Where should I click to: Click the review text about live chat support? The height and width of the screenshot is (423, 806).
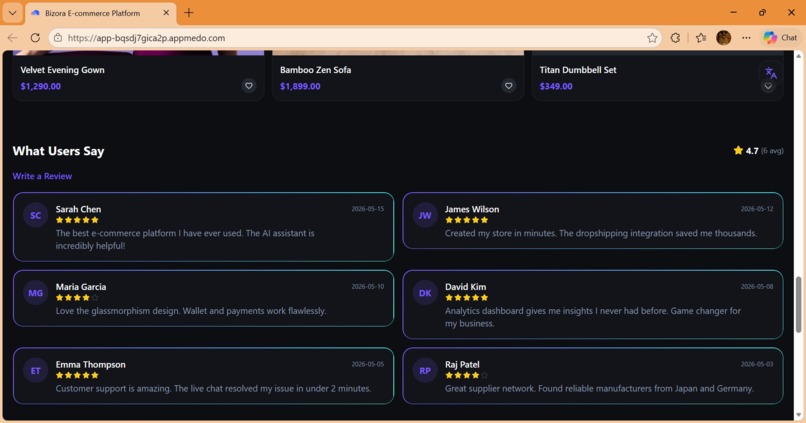coord(213,389)
